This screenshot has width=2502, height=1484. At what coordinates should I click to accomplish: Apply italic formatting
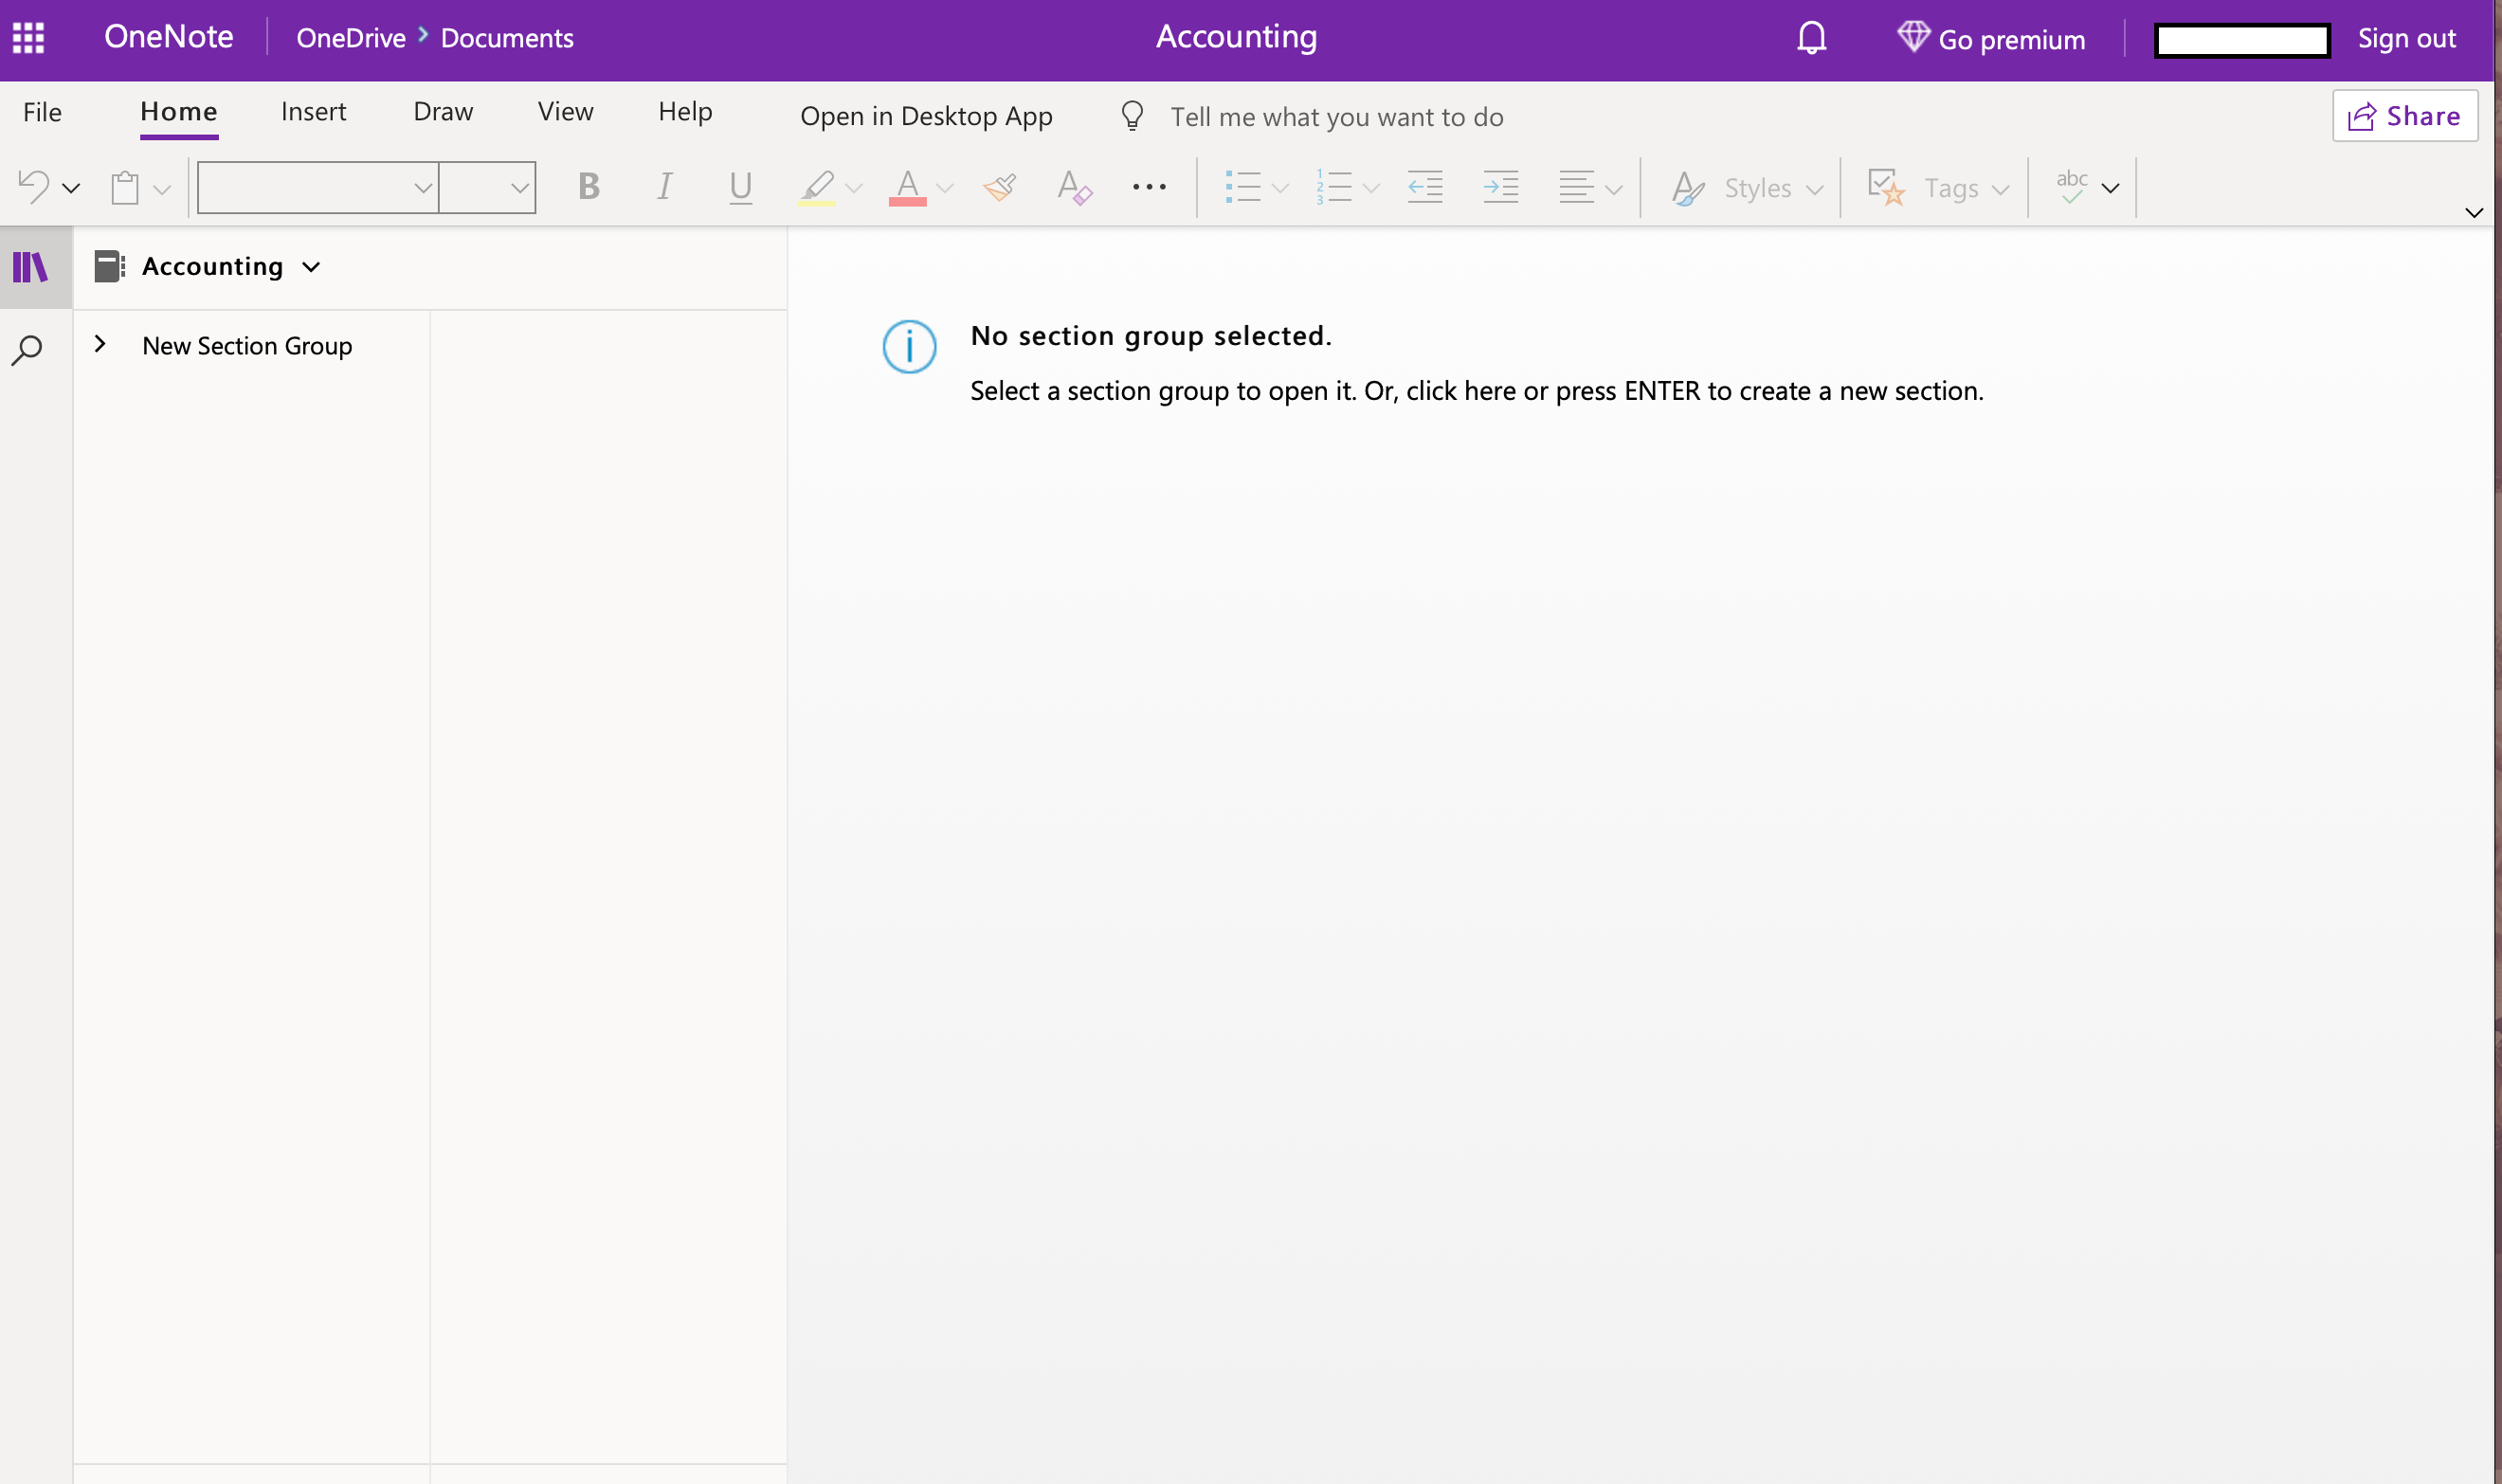tap(665, 187)
